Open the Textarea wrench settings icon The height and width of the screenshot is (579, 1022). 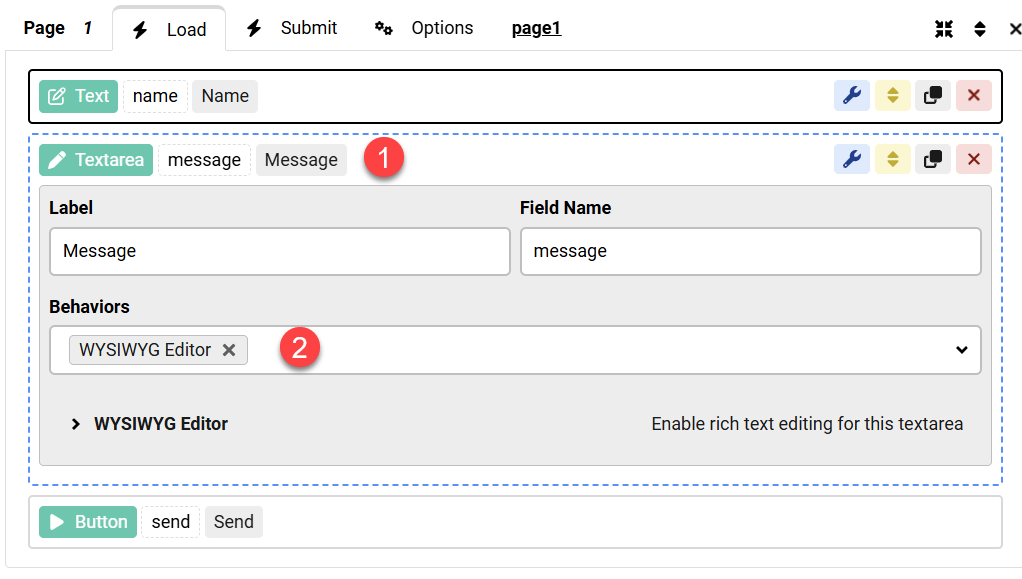(x=851, y=158)
